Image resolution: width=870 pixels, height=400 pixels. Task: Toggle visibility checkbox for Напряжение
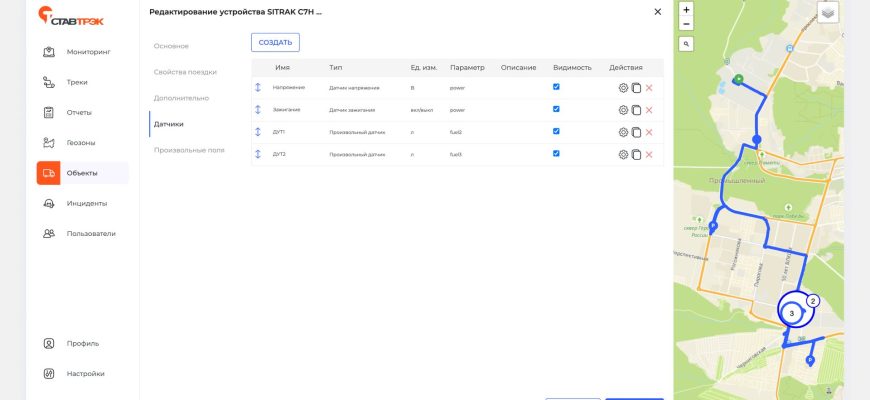(x=556, y=87)
